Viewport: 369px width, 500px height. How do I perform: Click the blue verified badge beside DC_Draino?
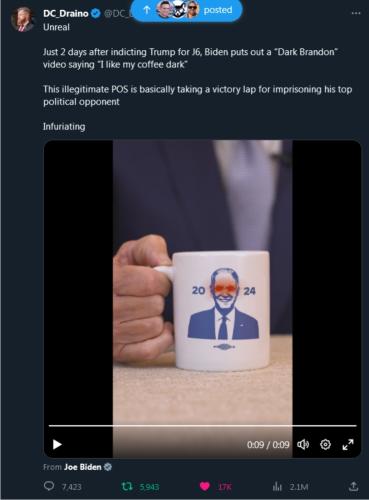click(x=96, y=13)
